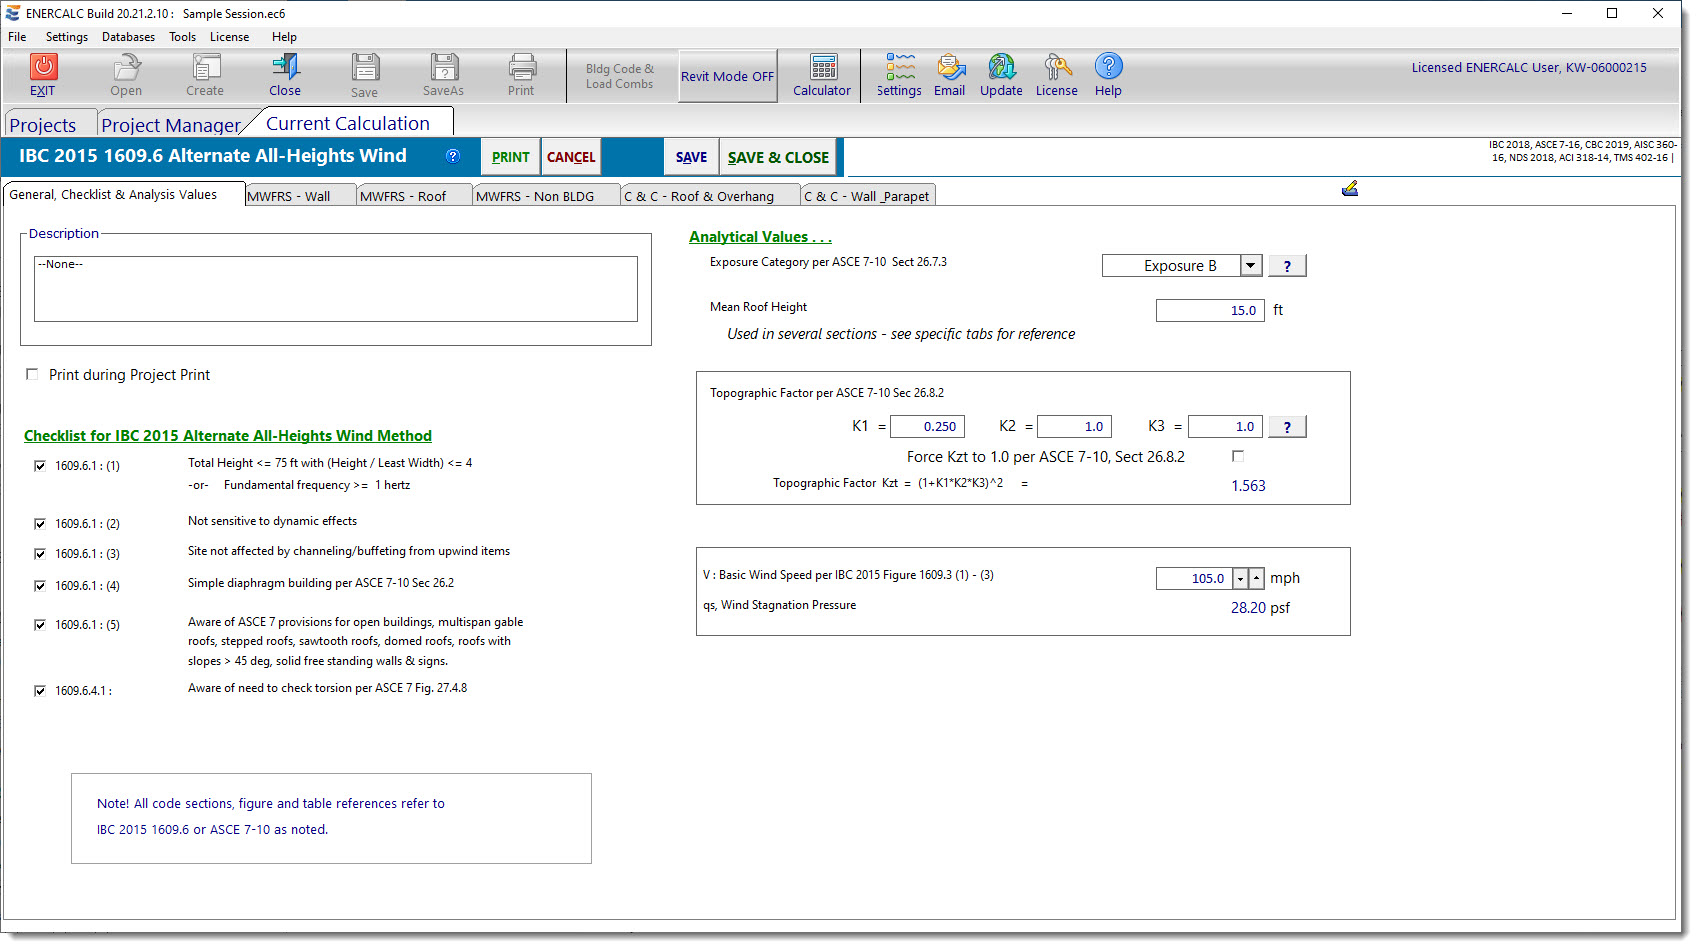Uncheck the 1609.6.1 : (2) checklist item

coord(40,524)
